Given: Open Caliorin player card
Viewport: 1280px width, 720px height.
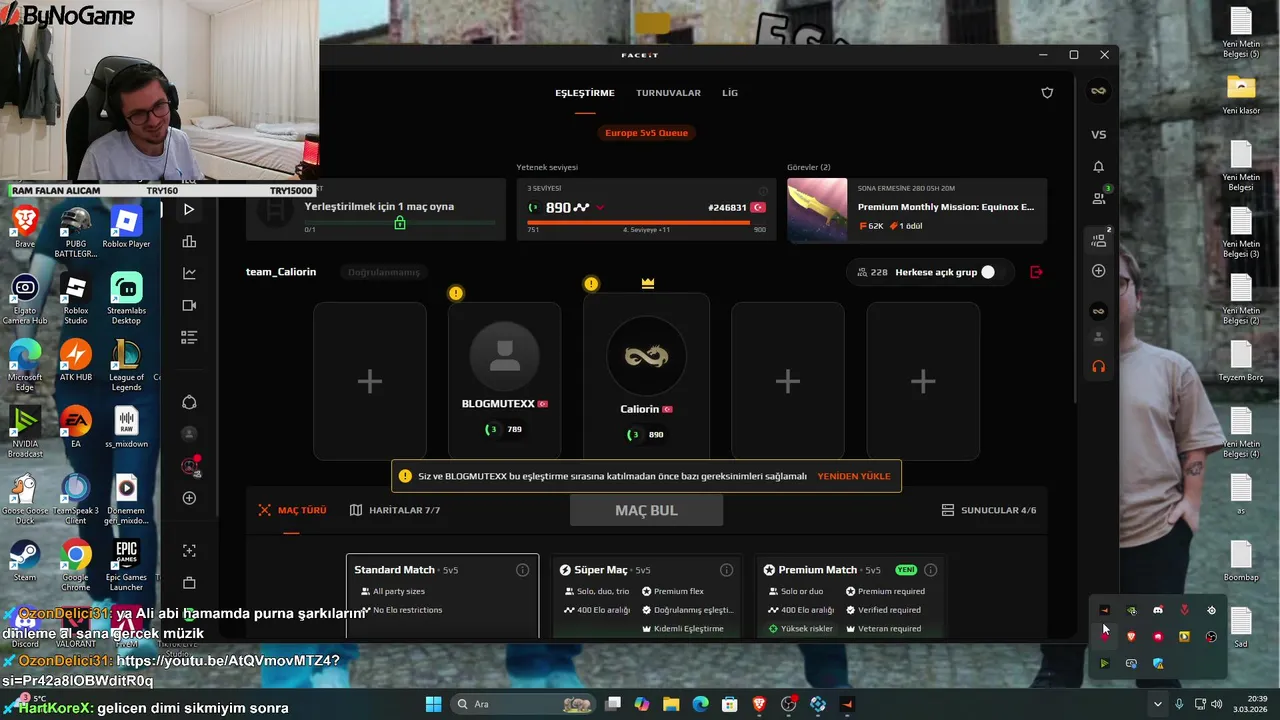Looking at the screenshot, I should [x=646, y=376].
